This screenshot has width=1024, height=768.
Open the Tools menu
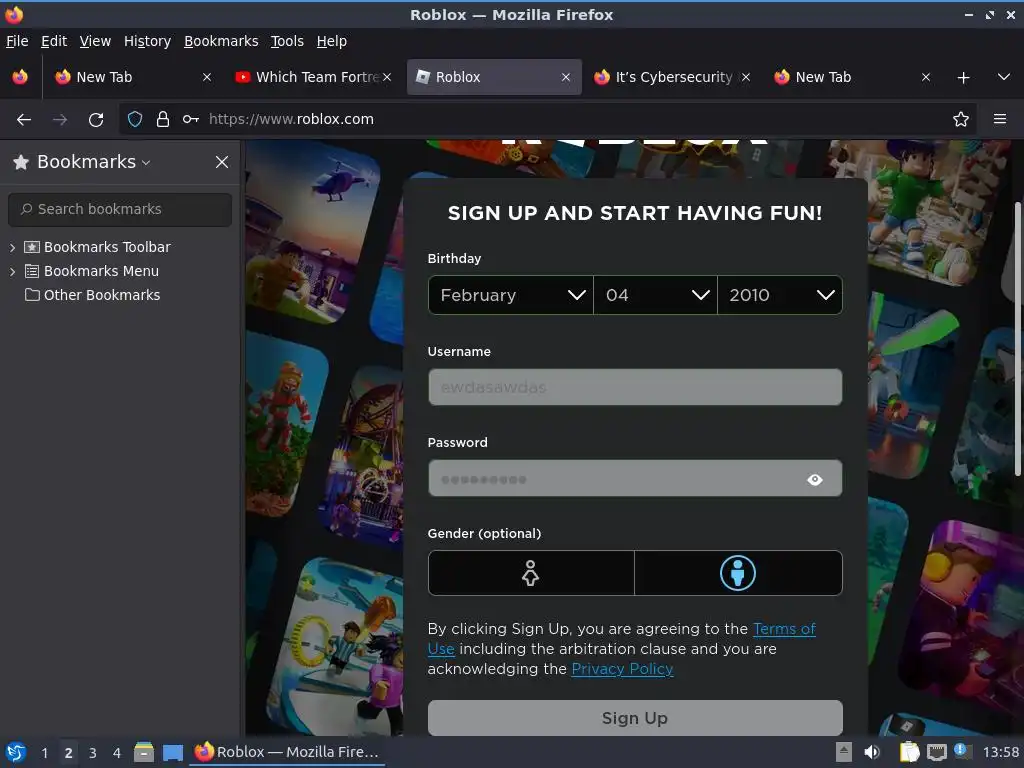[x=287, y=41]
